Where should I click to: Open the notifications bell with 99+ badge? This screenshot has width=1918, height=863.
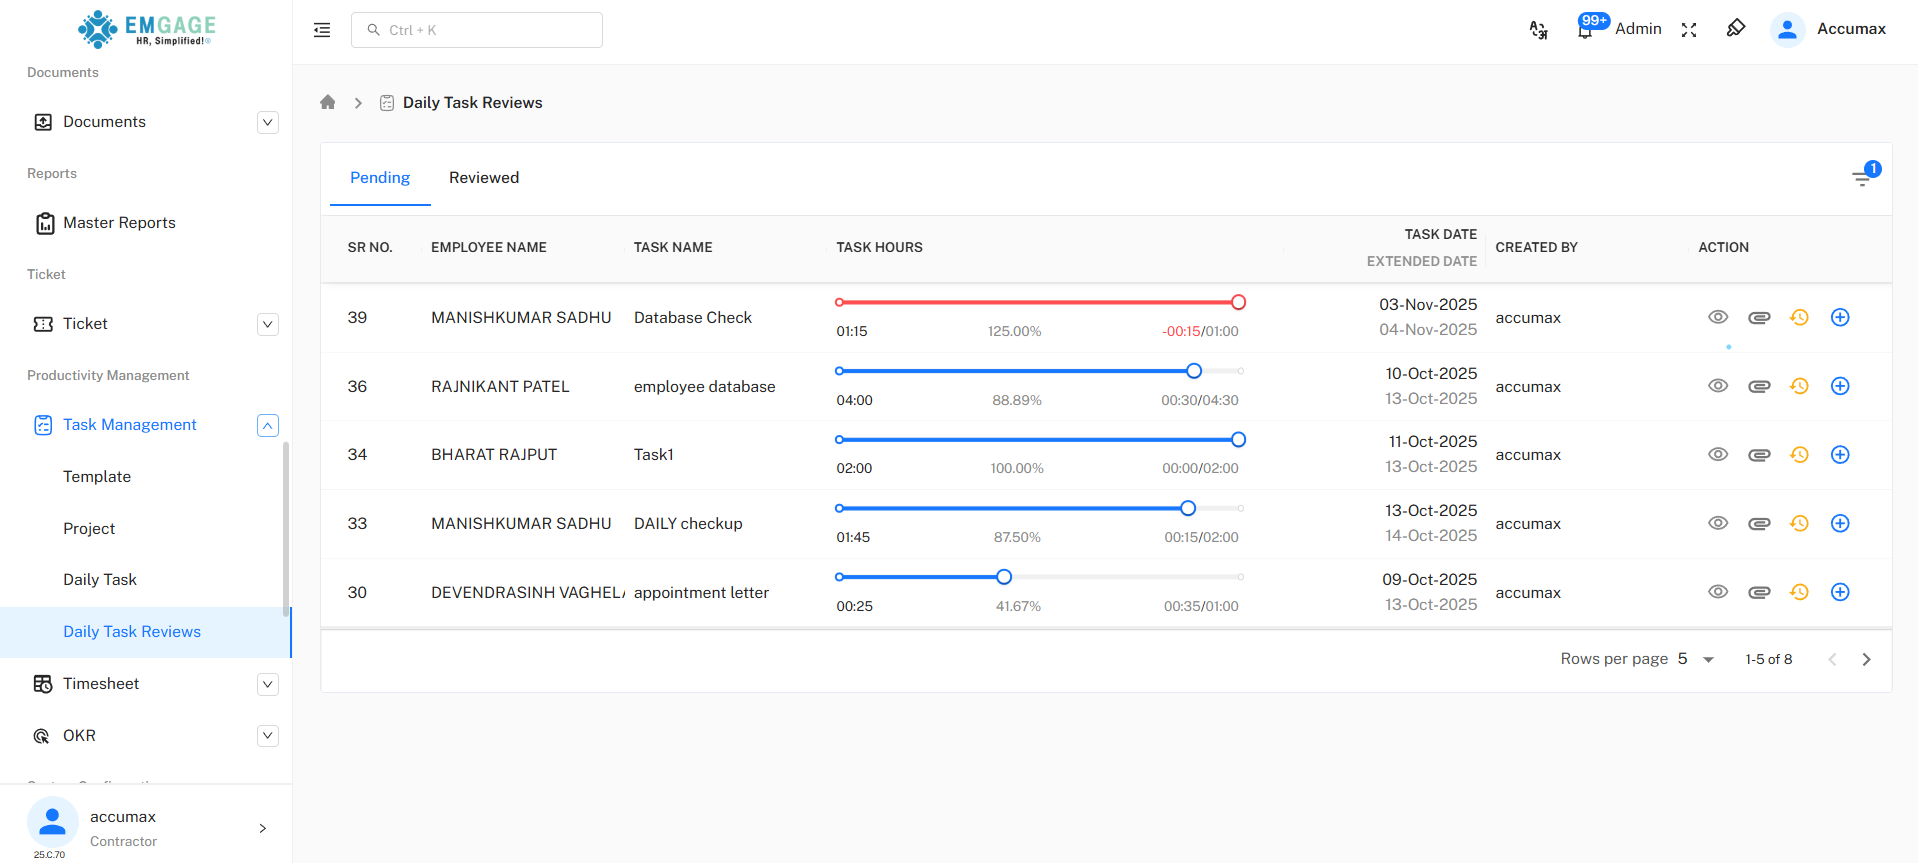[1585, 29]
